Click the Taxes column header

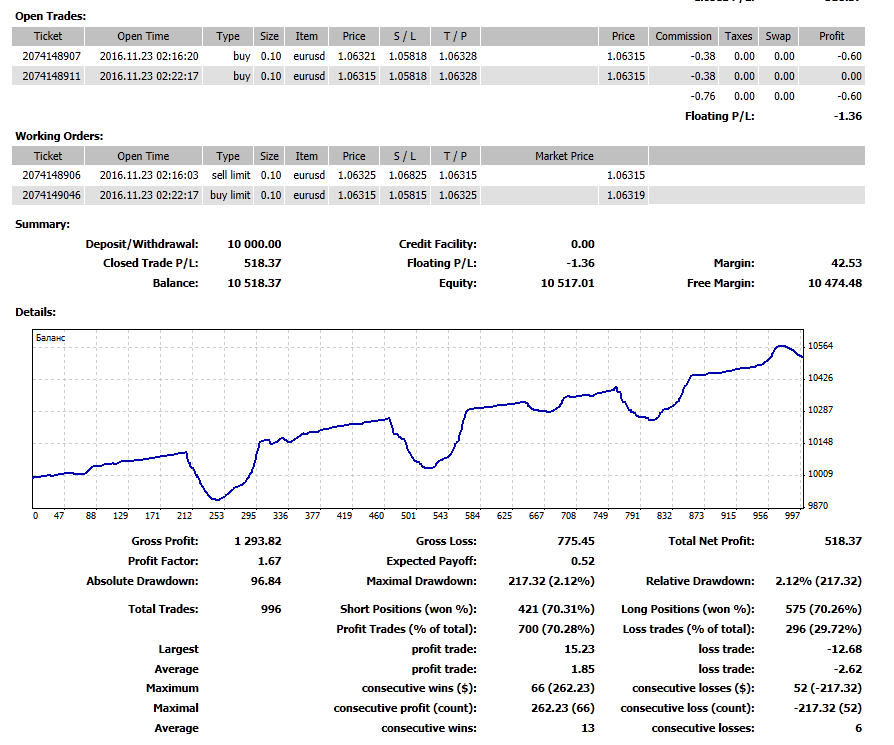tap(738, 36)
